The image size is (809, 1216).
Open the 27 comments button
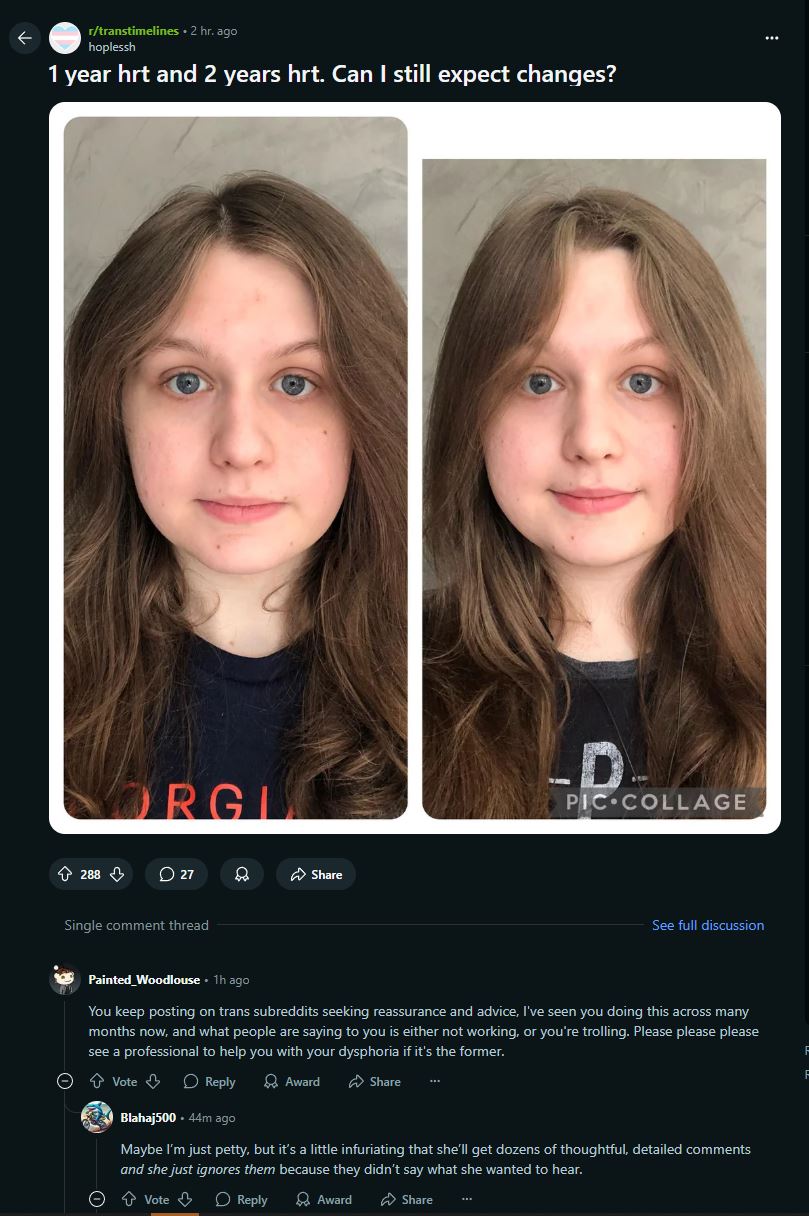coord(176,874)
